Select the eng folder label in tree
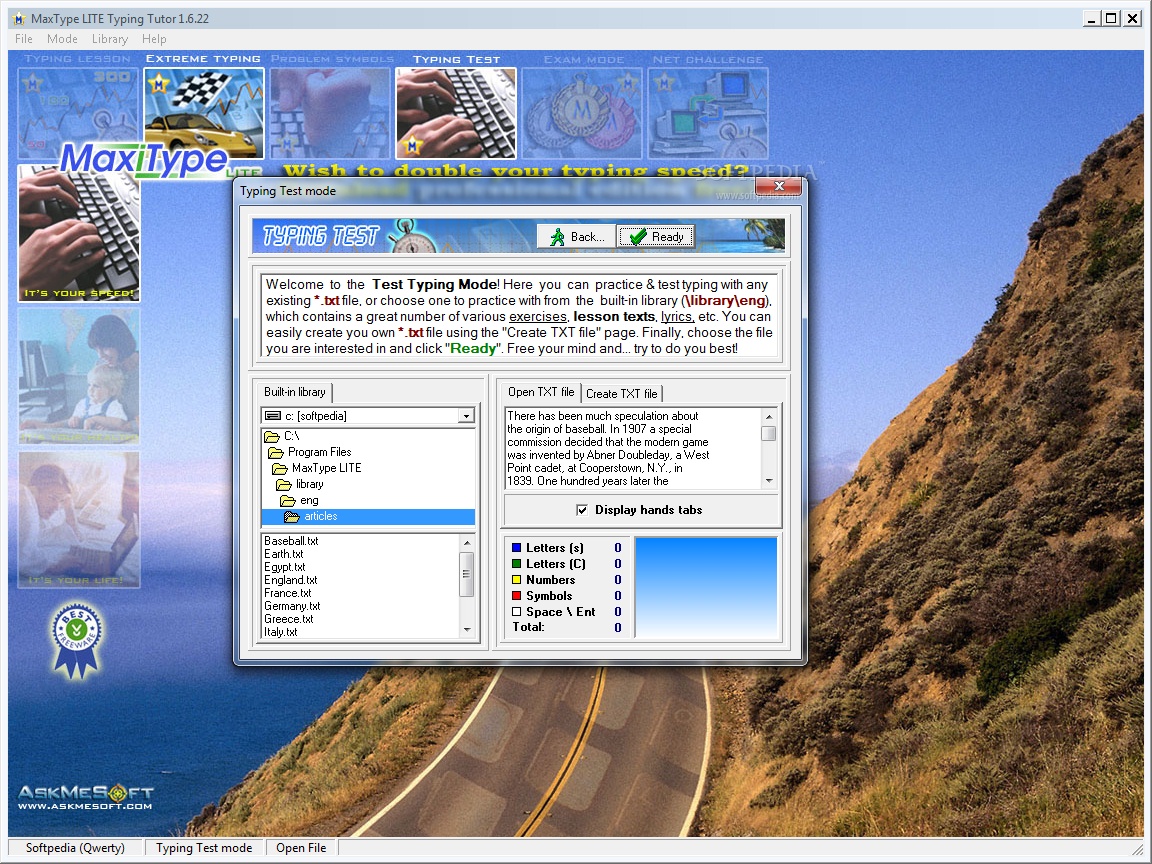The width and height of the screenshot is (1152, 864). [309, 500]
